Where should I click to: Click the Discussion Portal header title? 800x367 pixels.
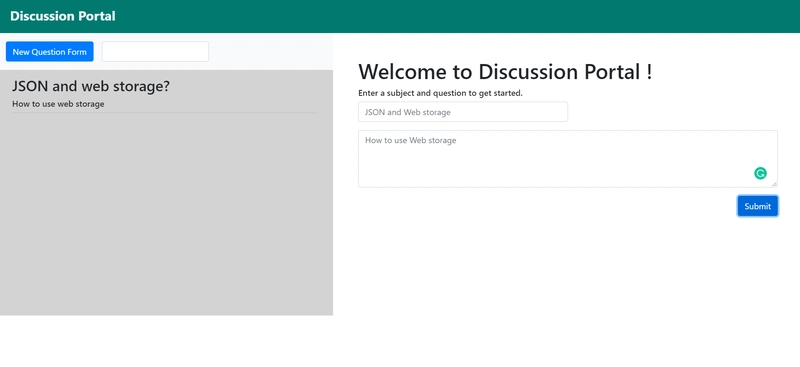click(63, 16)
